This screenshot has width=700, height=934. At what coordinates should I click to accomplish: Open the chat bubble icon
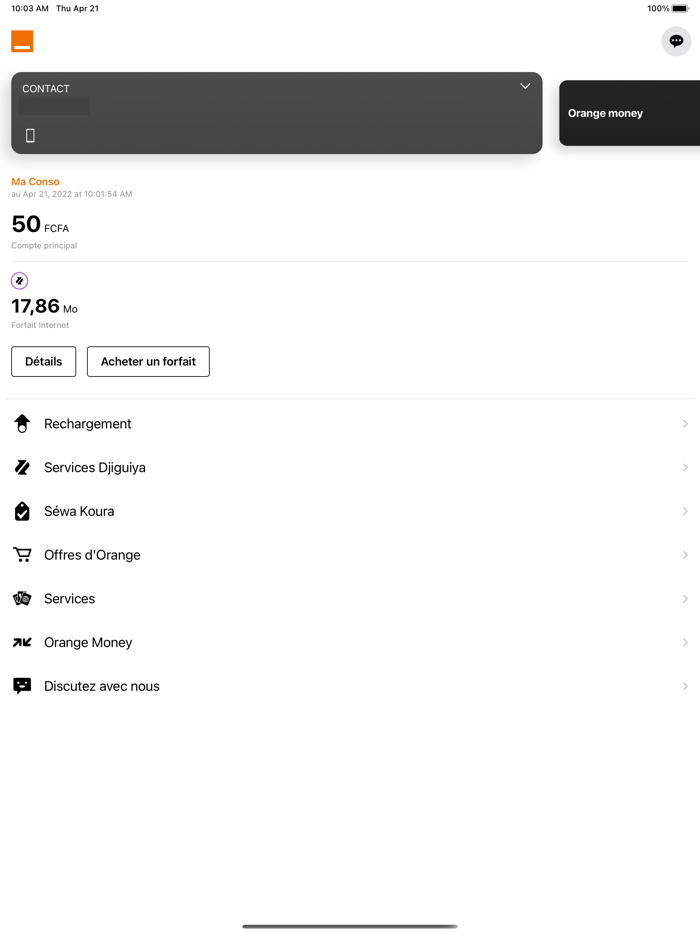[x=676, y=41]
